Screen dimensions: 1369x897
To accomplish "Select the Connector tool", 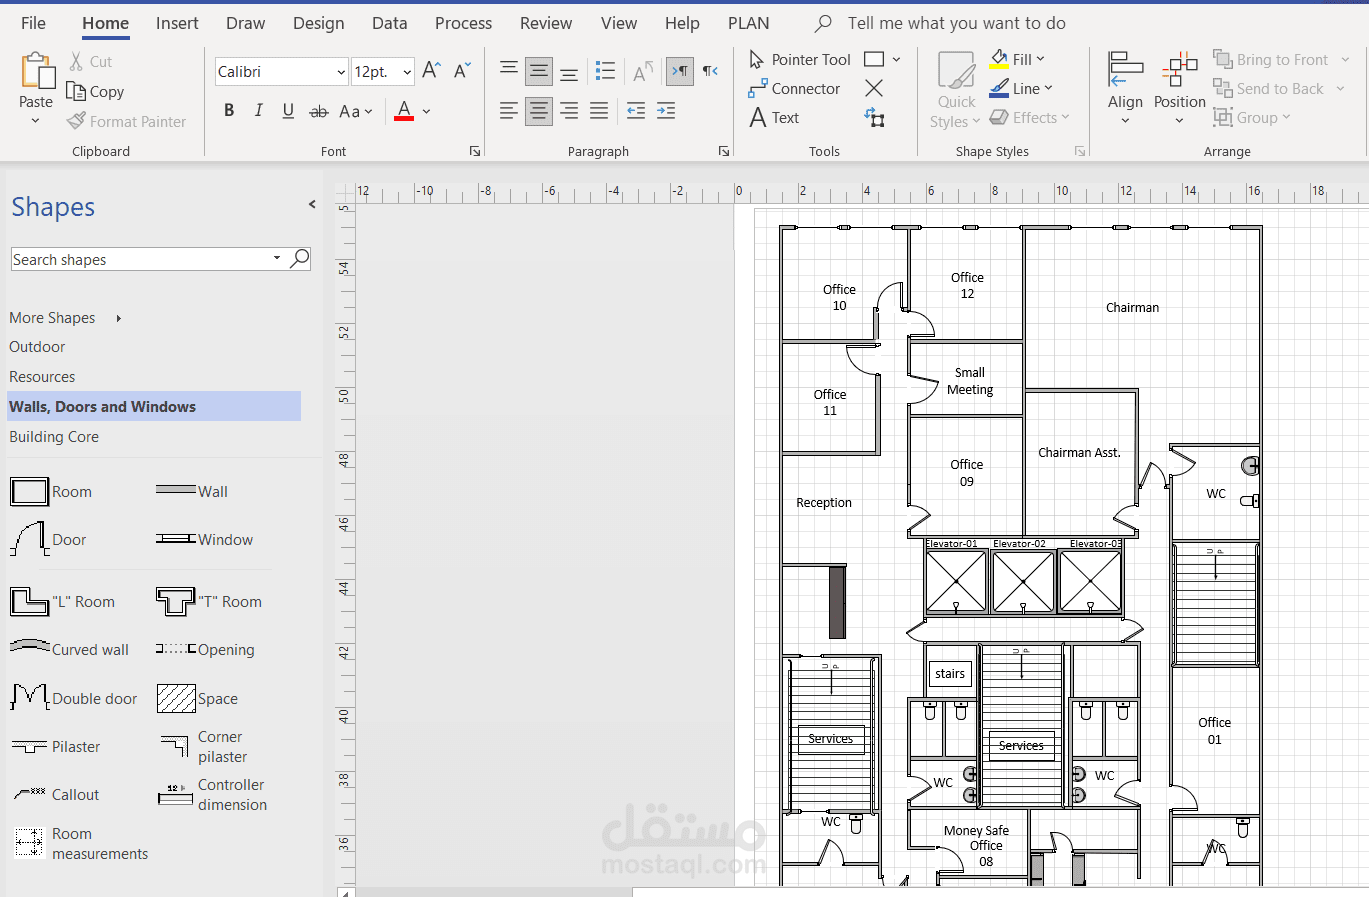I will pos(795,89).
